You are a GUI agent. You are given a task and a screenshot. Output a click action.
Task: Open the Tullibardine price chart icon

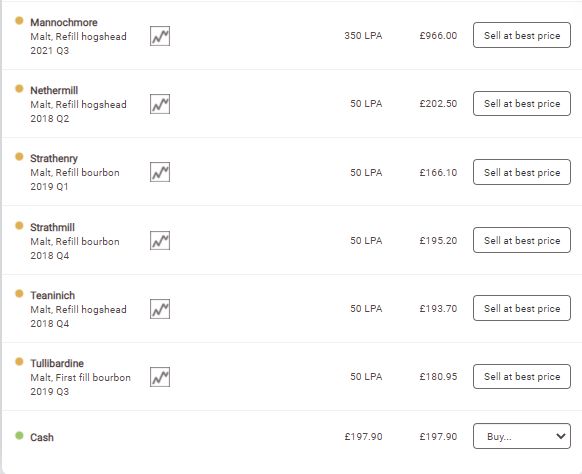coord(160,377)
